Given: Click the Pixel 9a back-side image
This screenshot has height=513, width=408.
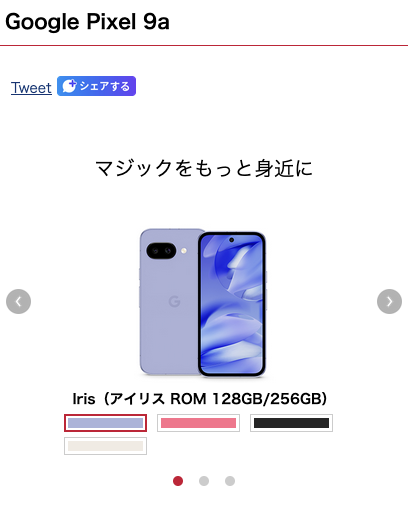Looking at the screenshot, I should tap(168, 302).
